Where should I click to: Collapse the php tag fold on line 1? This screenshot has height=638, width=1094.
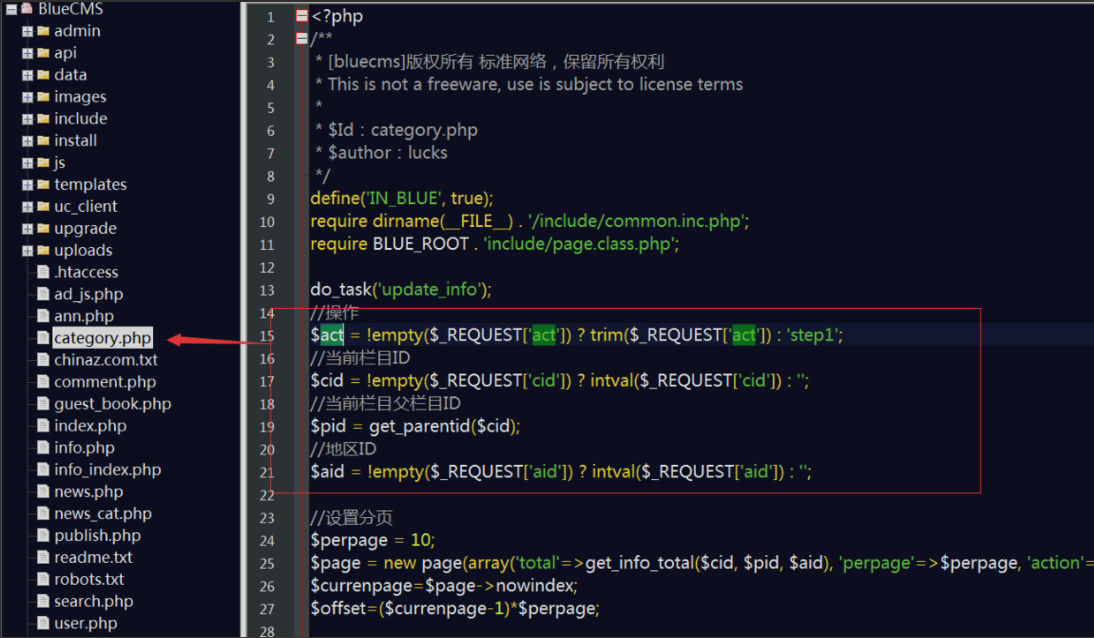tap(301, 15)
